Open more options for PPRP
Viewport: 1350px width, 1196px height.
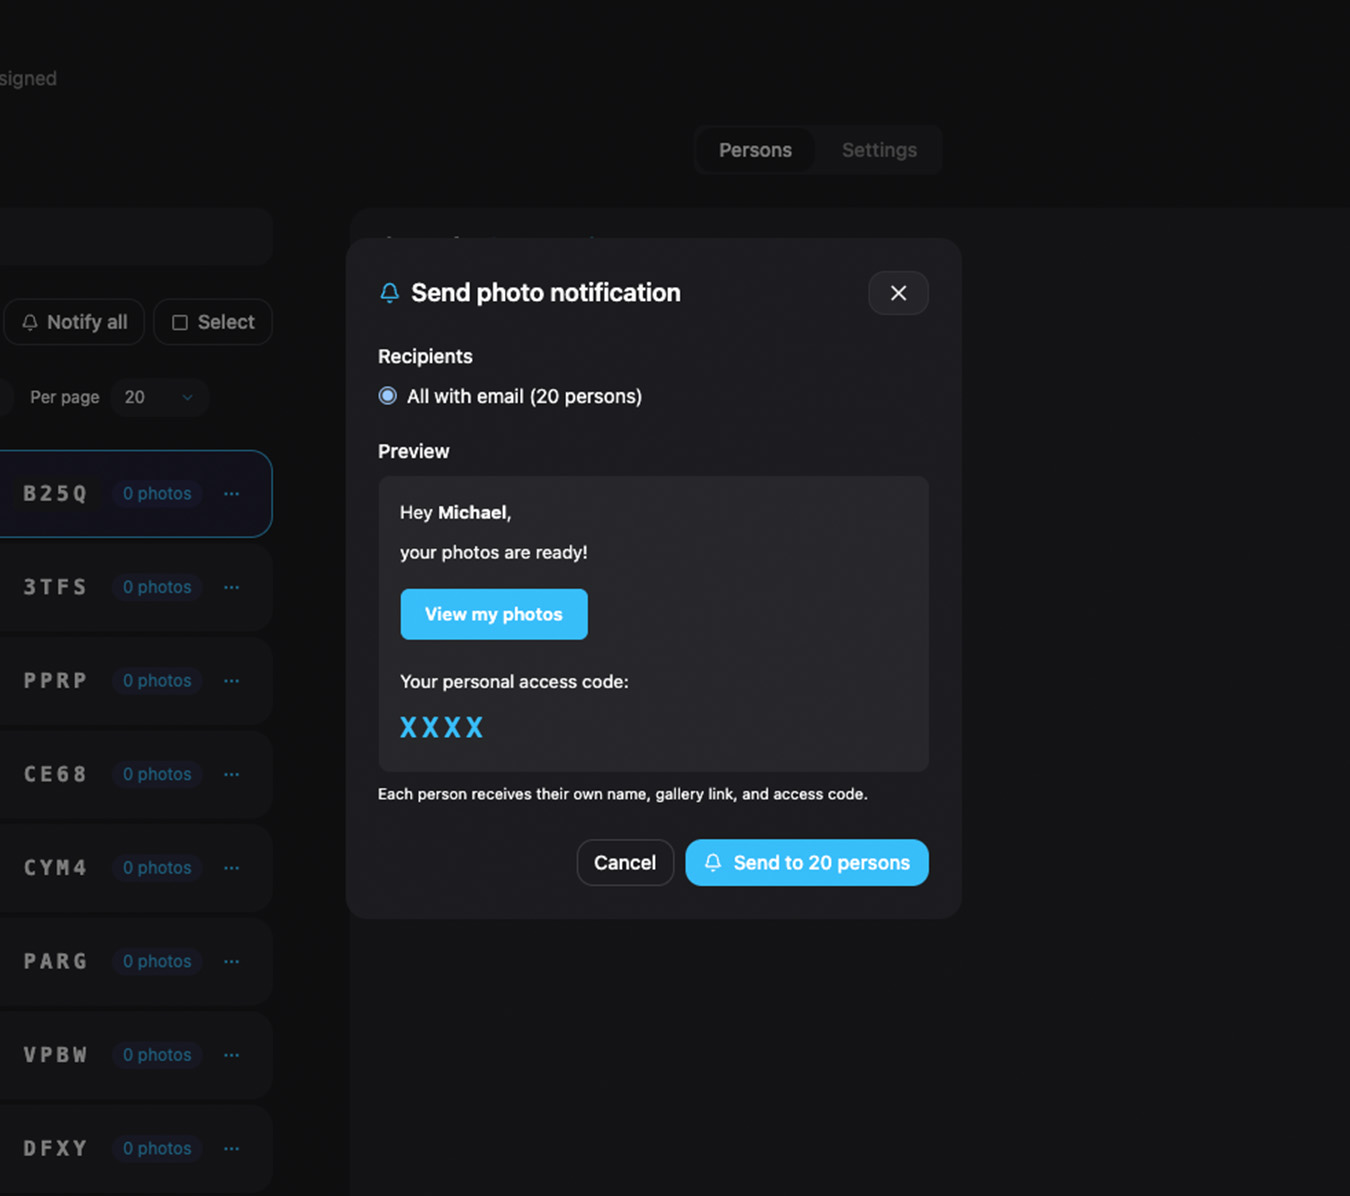coord(232,681)
